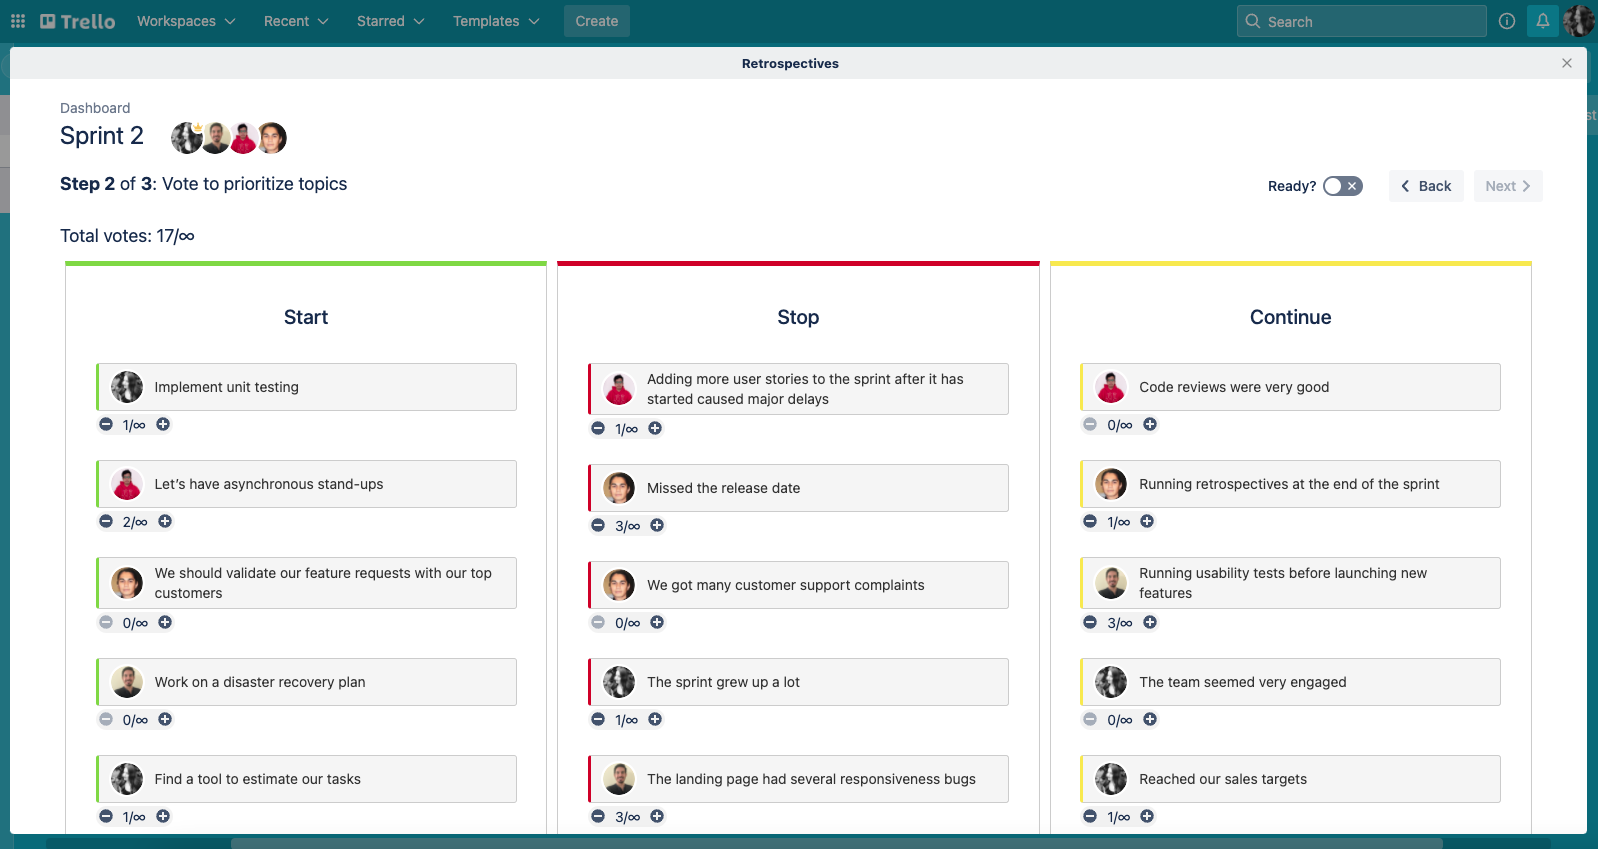This screenshot has height=849, width=1598.
Task: Close the Retrospectives panel
Action: pyautogui.click(x=1567, y=63)
